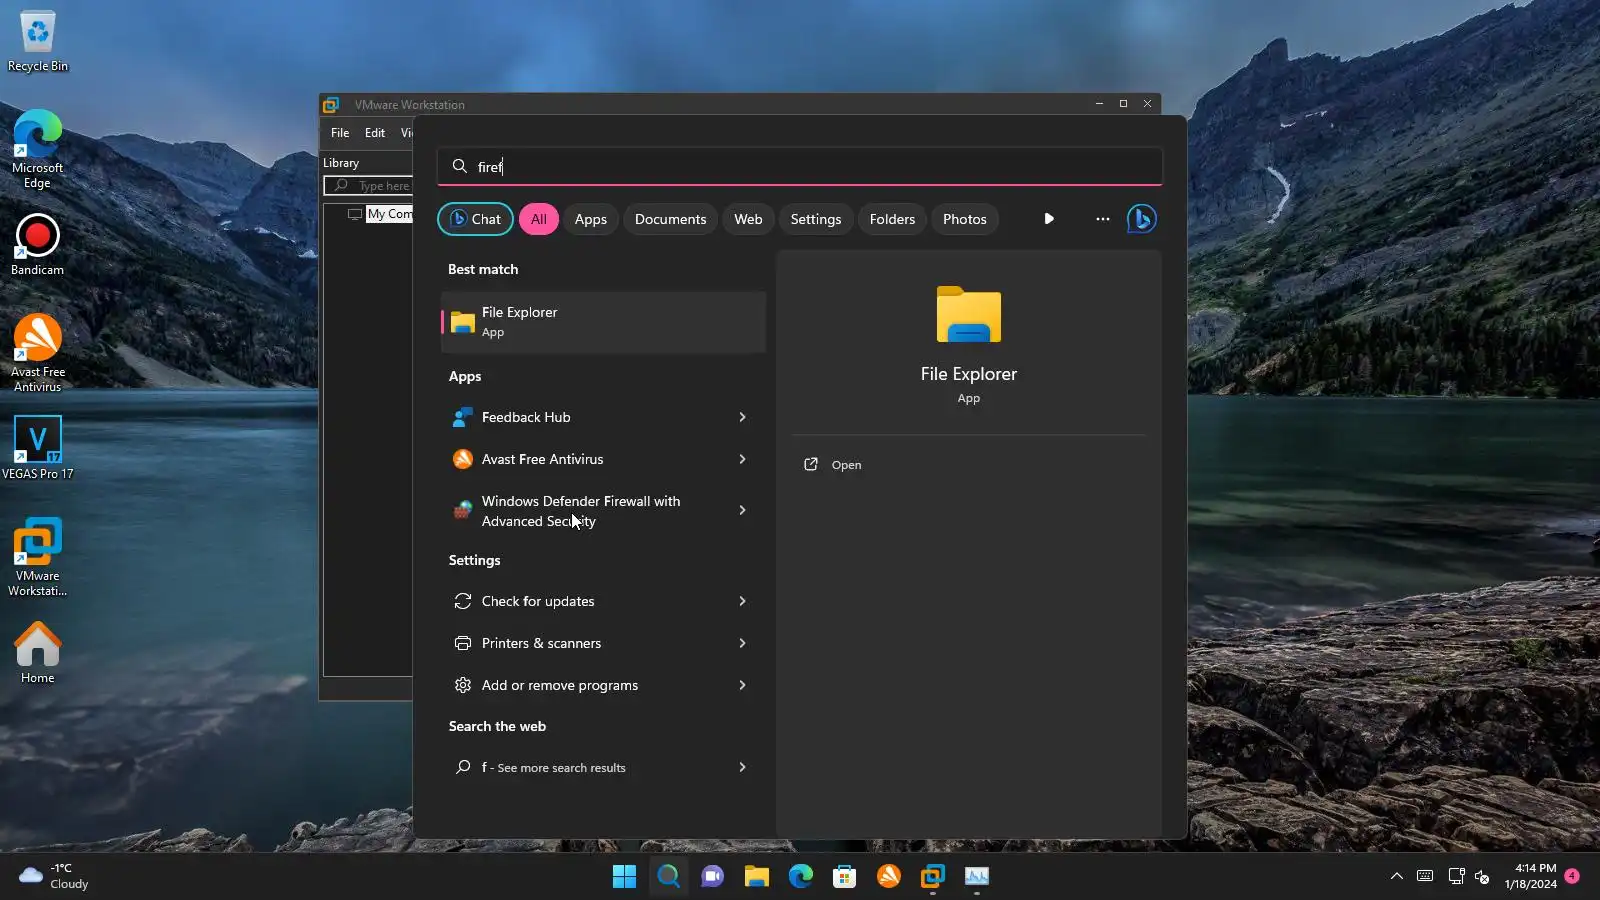Open Printers & scanners setting
Screen dimensions: 1600x900
(x=584, y=643)
